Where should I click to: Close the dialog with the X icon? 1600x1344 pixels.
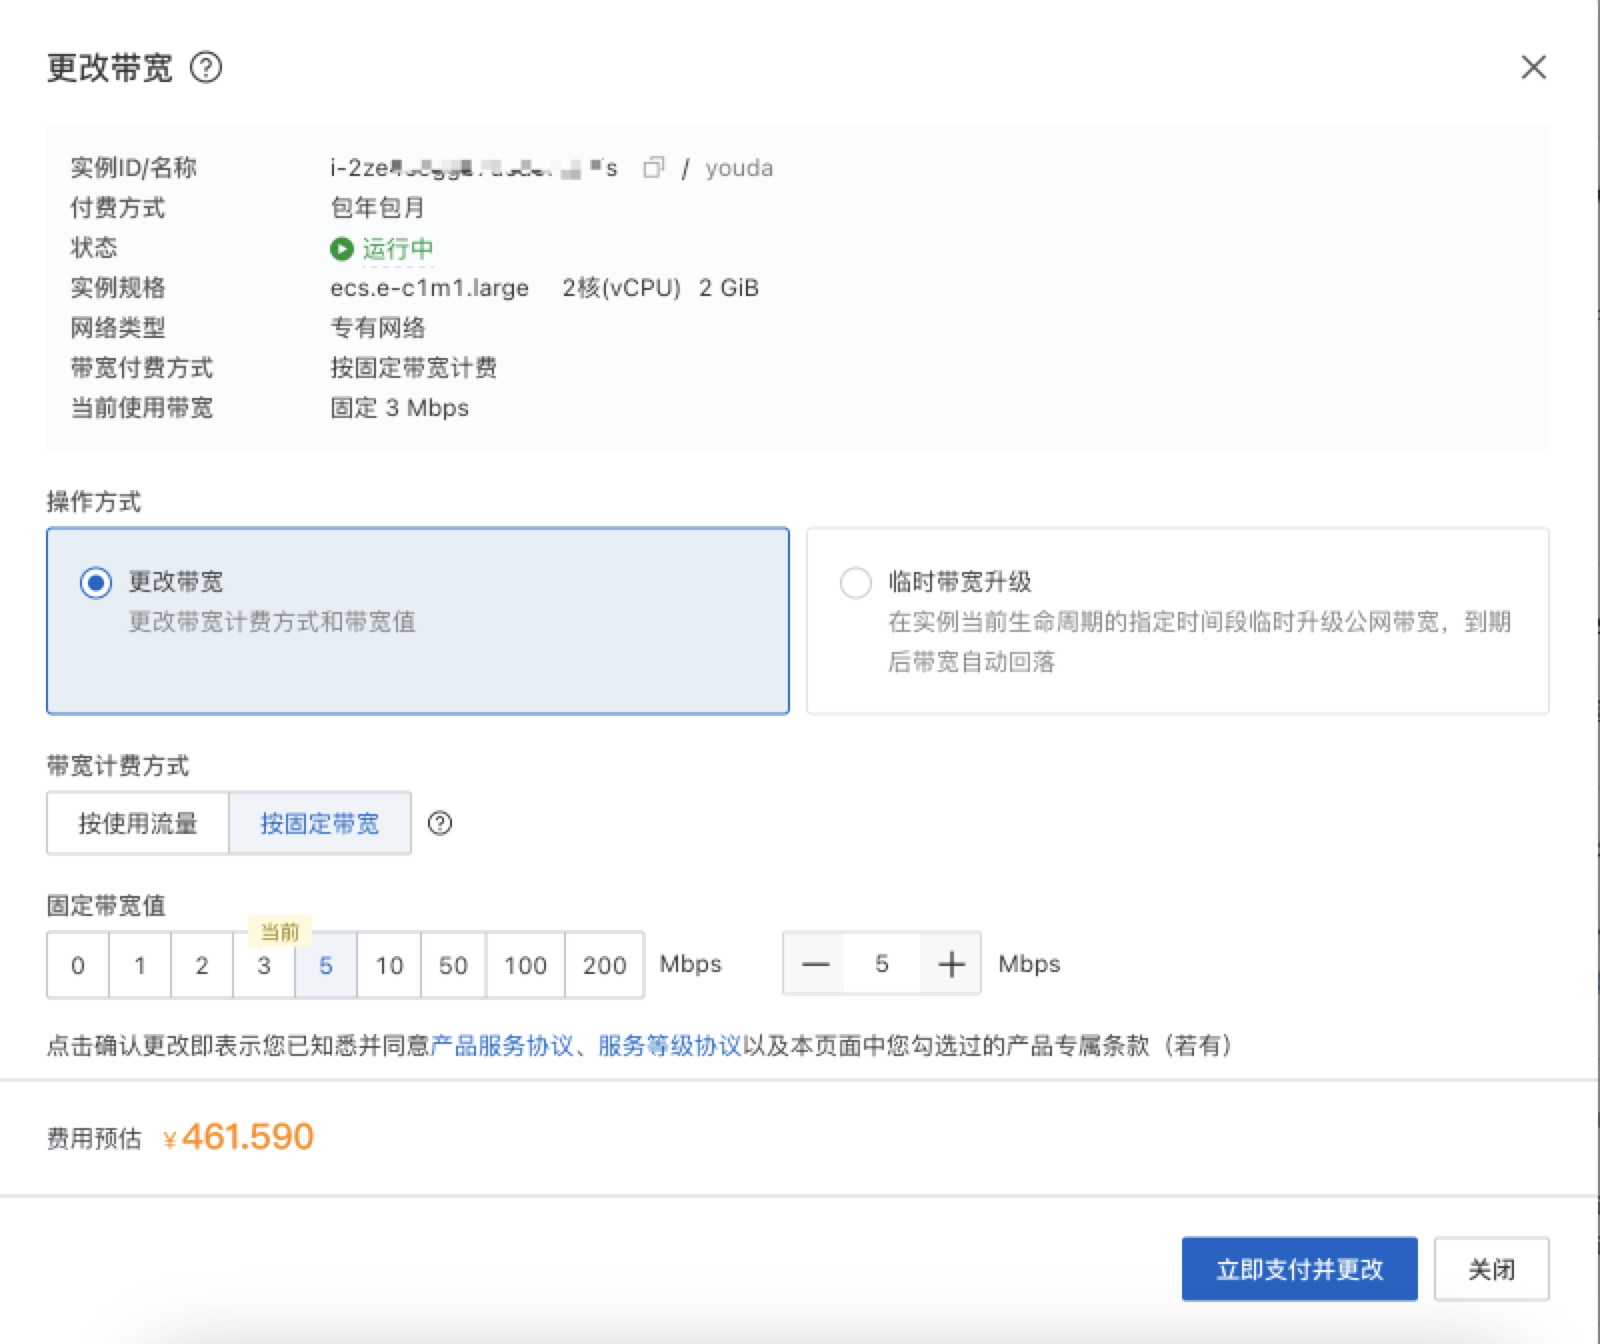(1533, 68)
